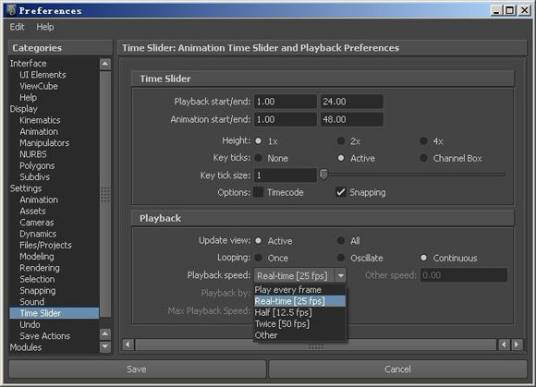Click the Maya icon in the title bar
This screenshot has width=536, height=387.
tap(12, 10)
